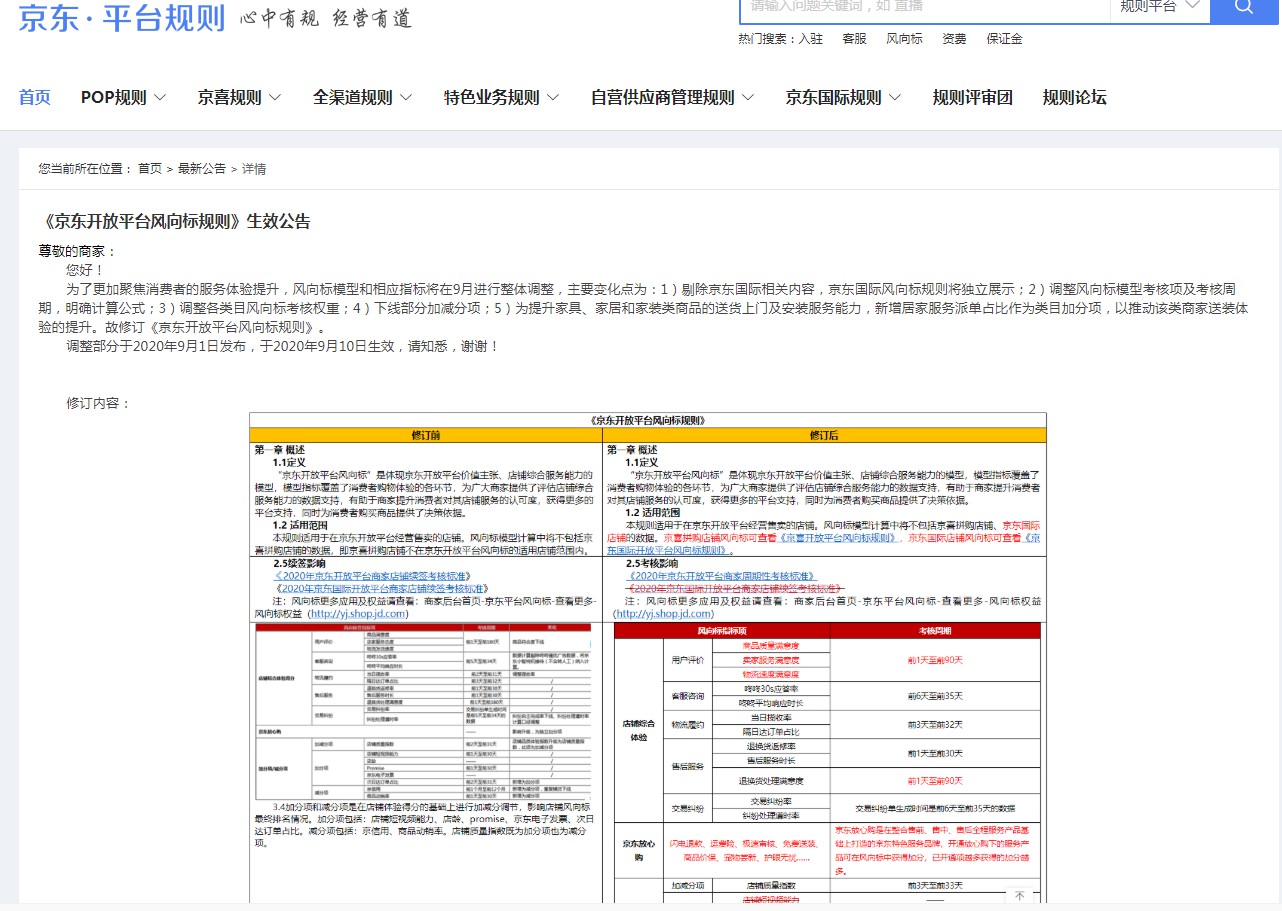
Task: Focus the keyword search input field
Action: pyautogui.click(x=925, y=7)
